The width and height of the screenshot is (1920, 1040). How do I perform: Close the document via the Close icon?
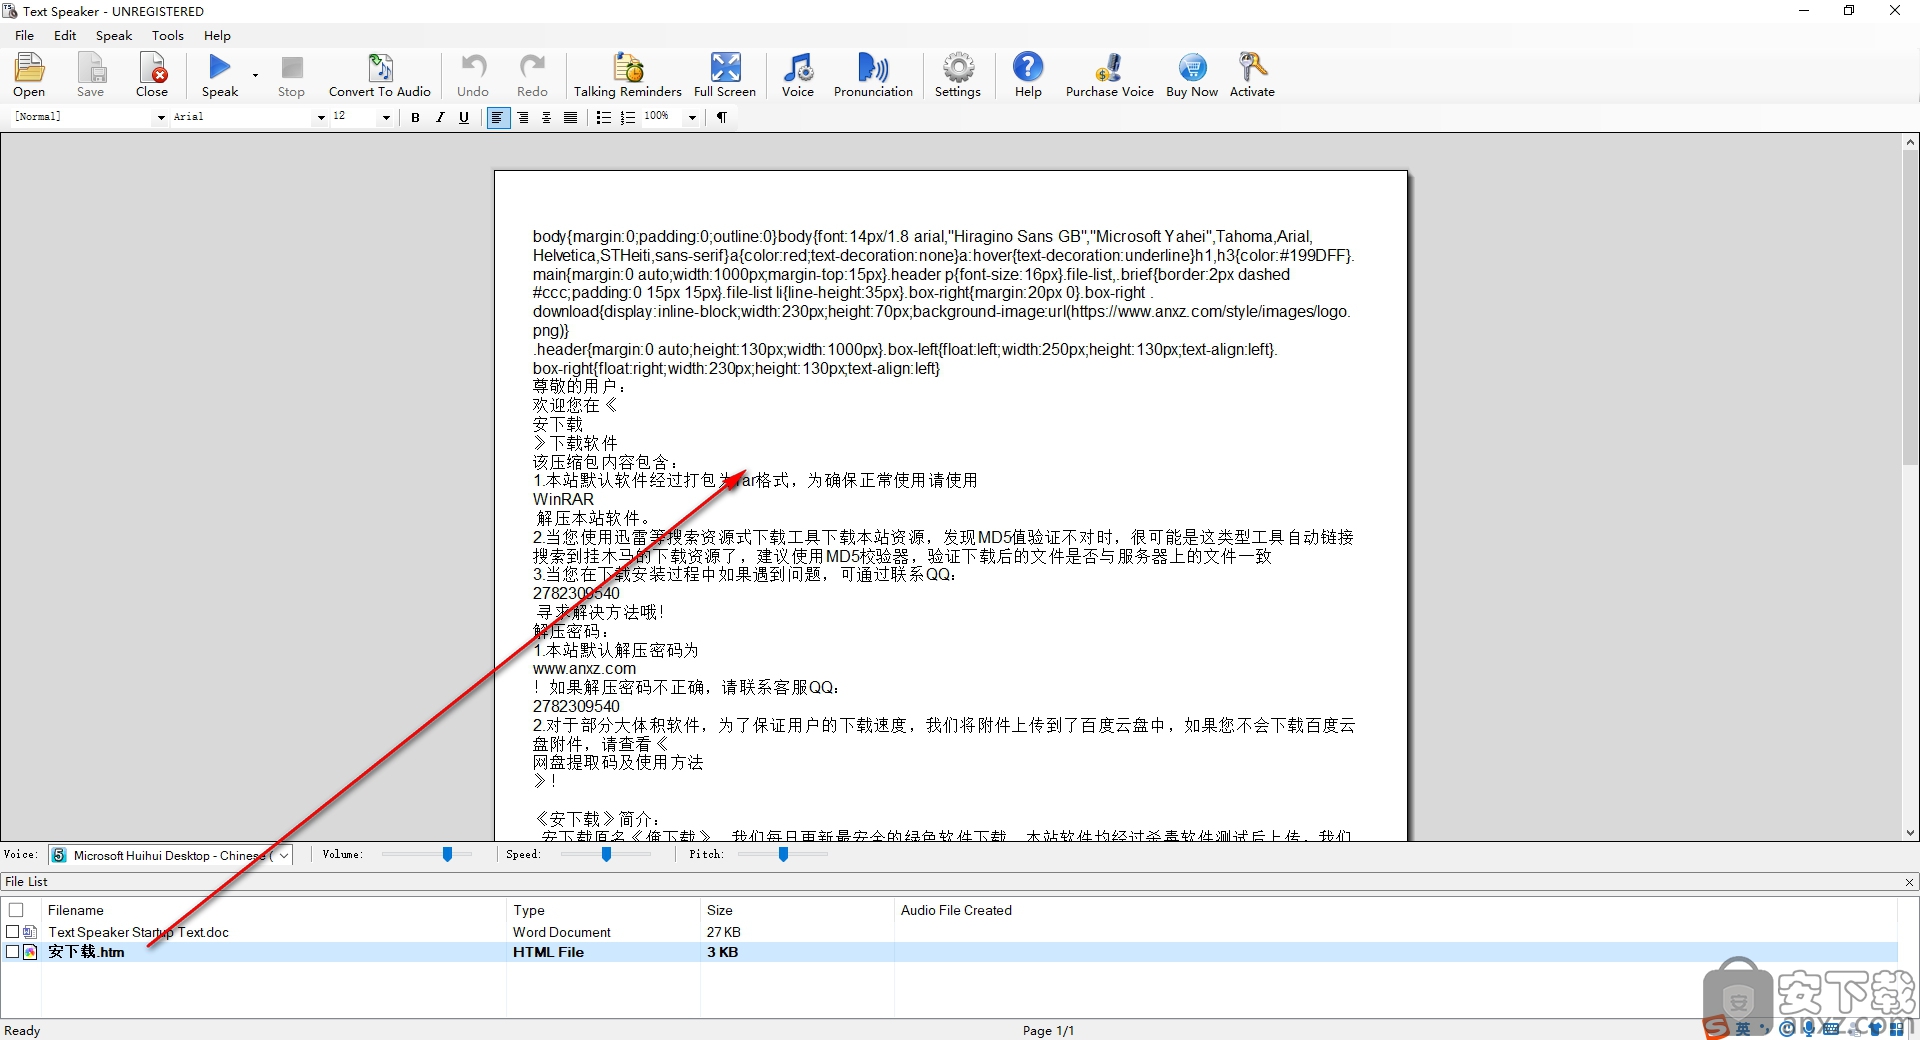(x=152, y=75)
